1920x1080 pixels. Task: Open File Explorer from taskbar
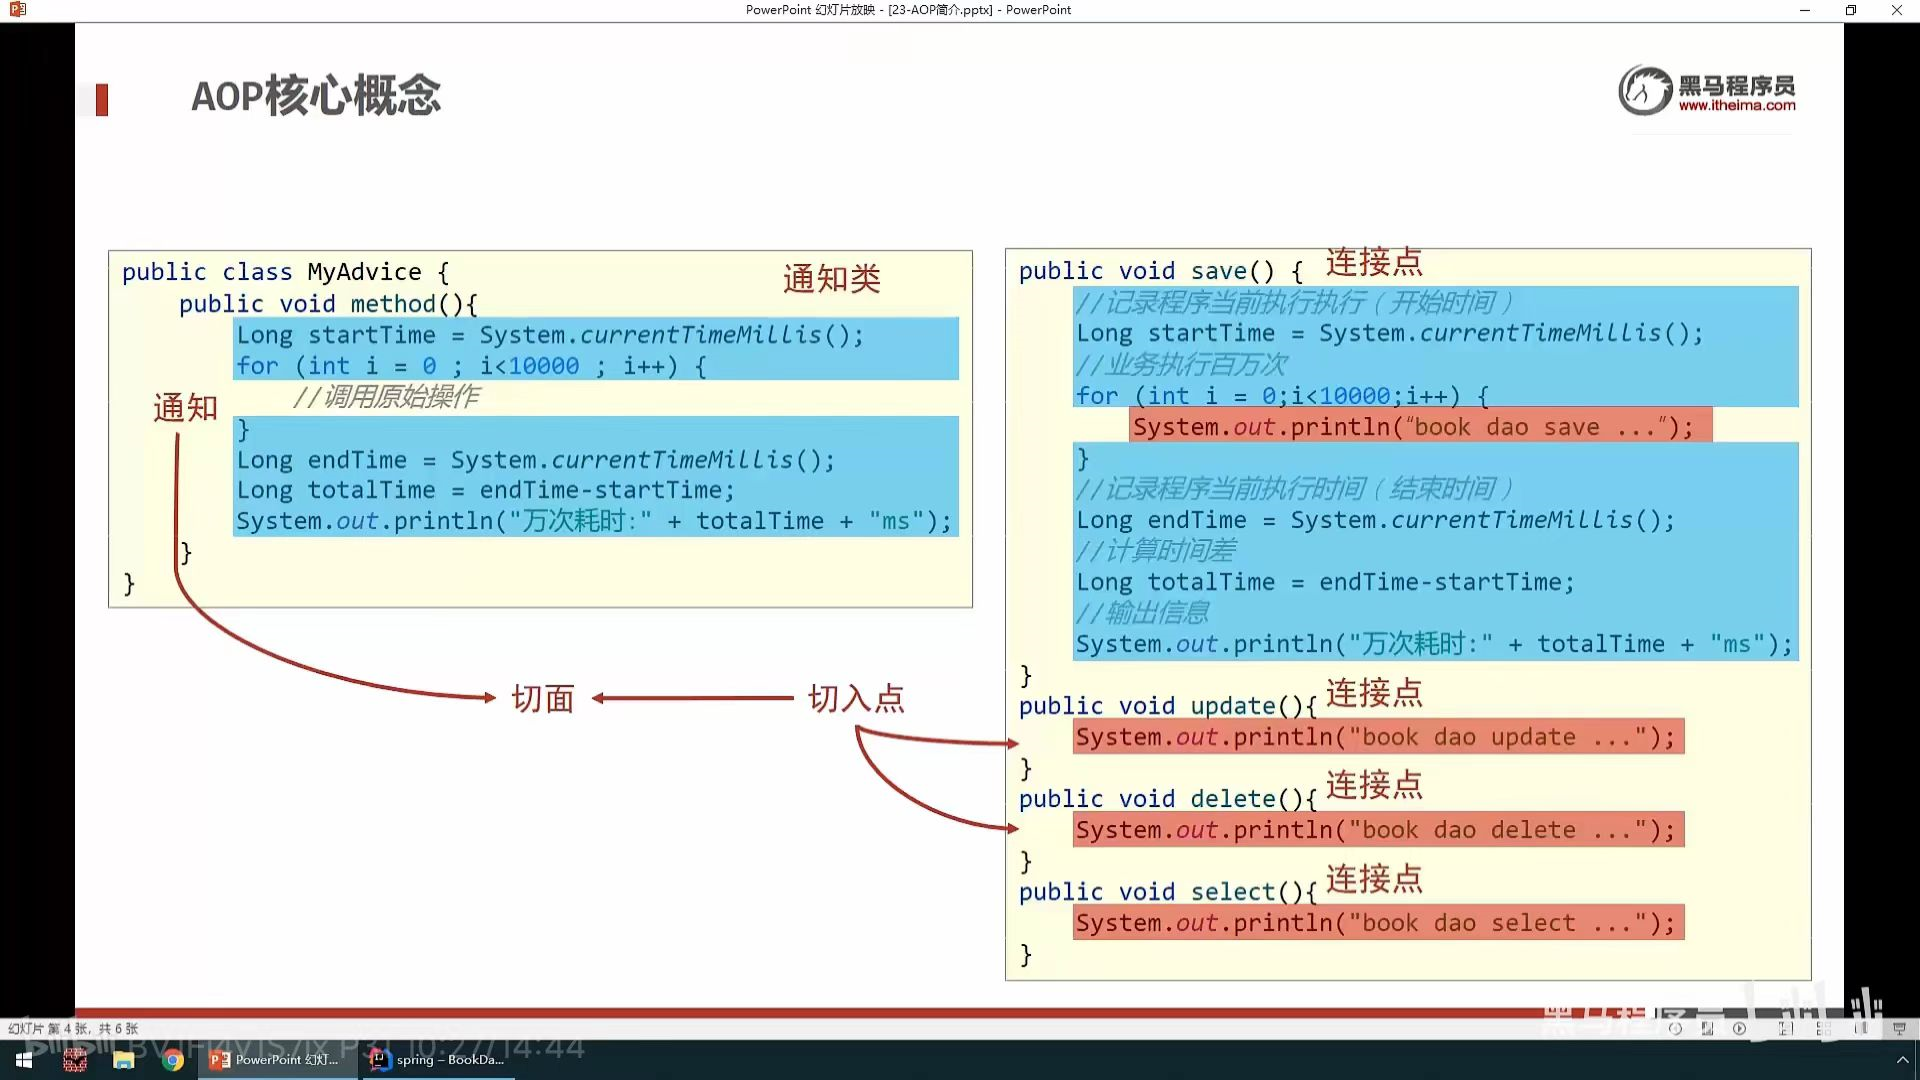pos(123,1060)
